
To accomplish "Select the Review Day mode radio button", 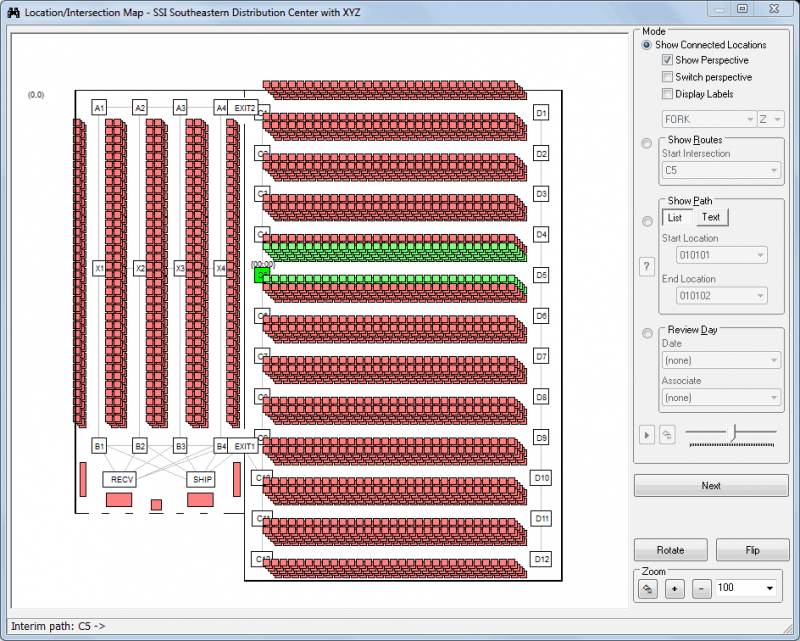I will 647,333.
